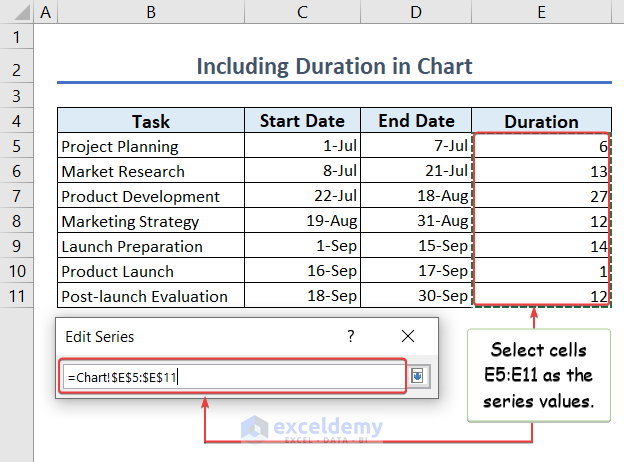This screenshot has height=462, width=624.
Task: Select row 5 header
Action: point(17,146)
